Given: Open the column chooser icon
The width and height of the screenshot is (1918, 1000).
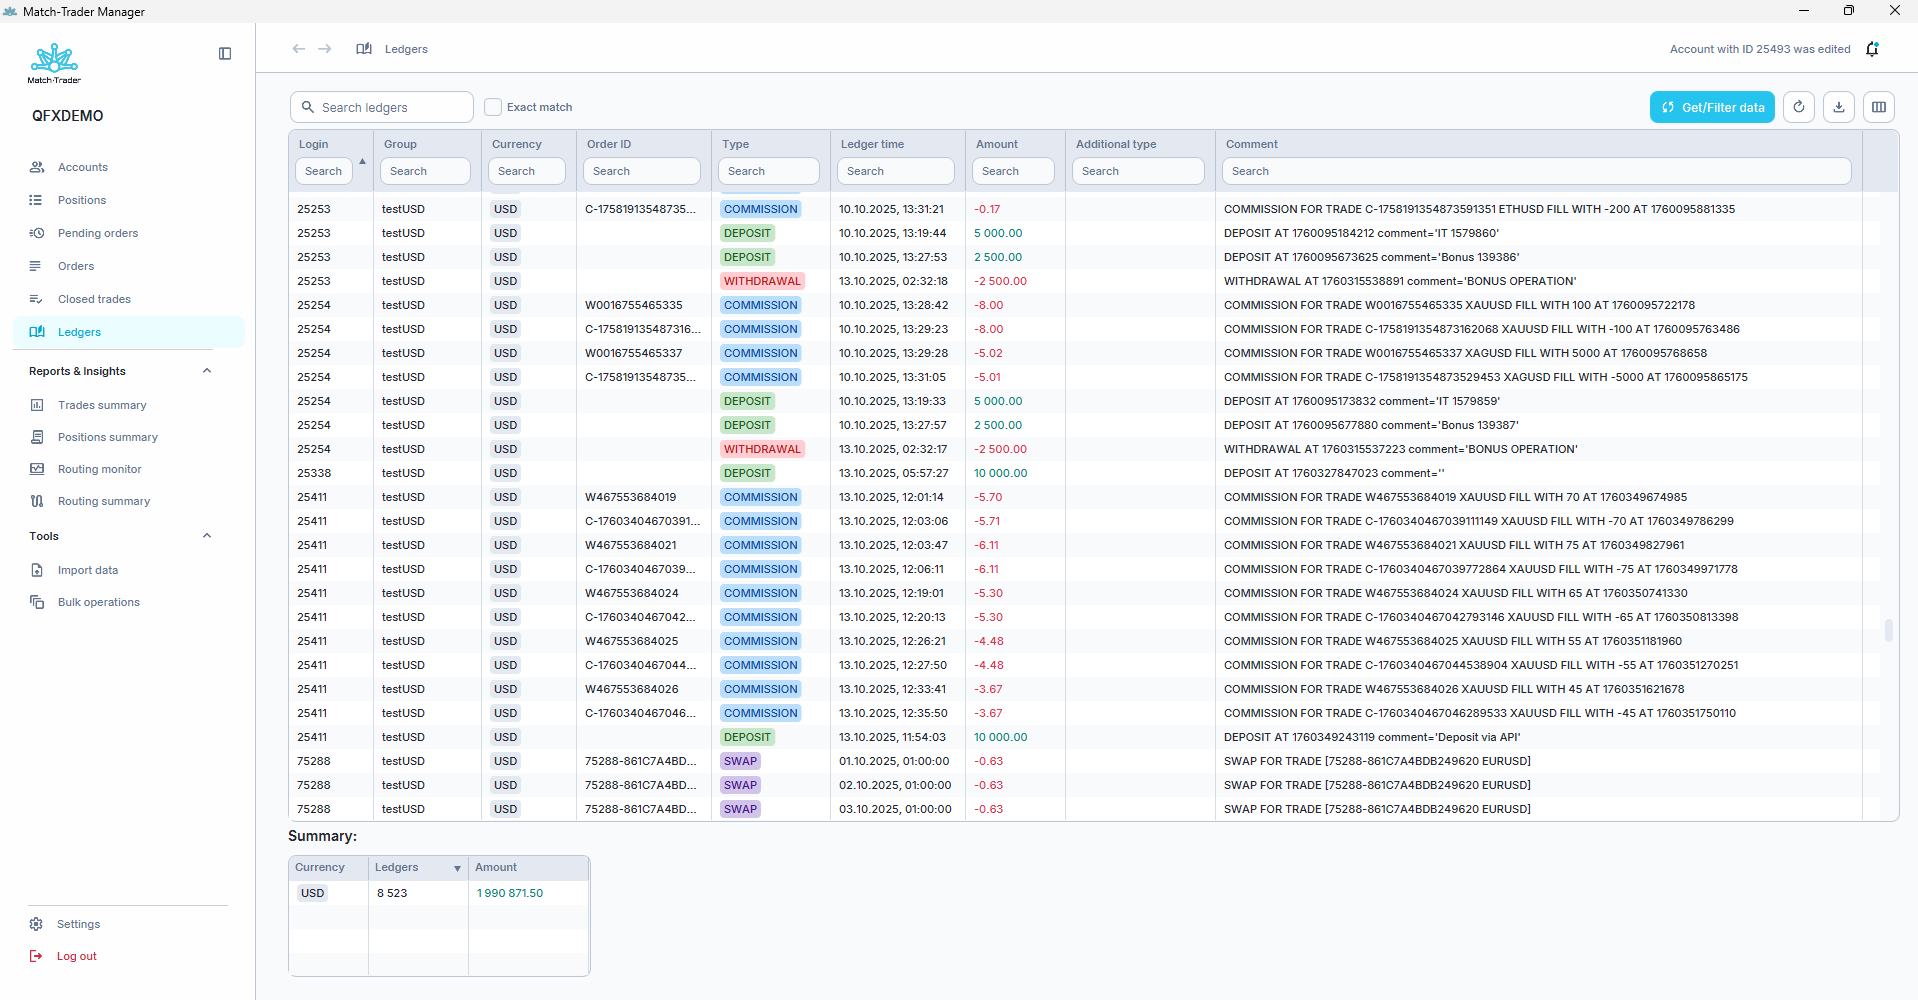Looking at the screenshot, I should coord(1878,107).
